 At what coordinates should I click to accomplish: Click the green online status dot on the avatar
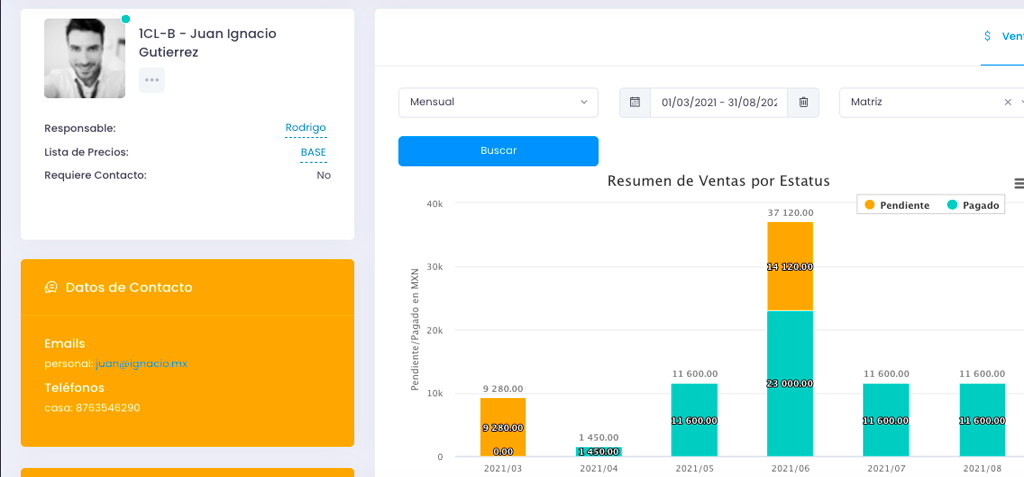click(125, 19)
